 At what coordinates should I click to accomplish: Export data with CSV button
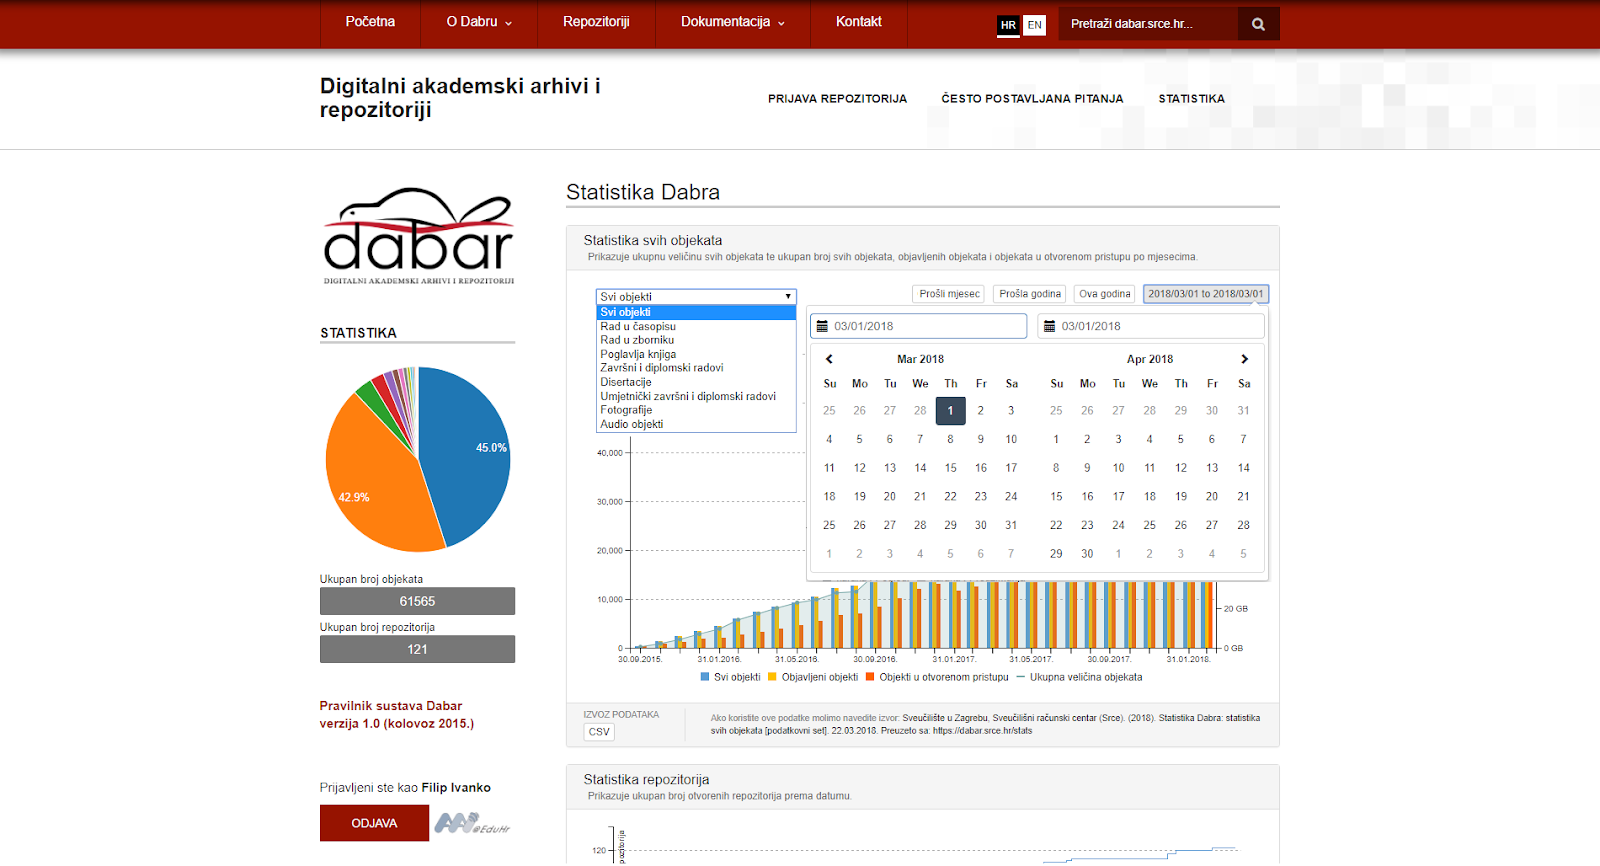[x=599, y=732]
